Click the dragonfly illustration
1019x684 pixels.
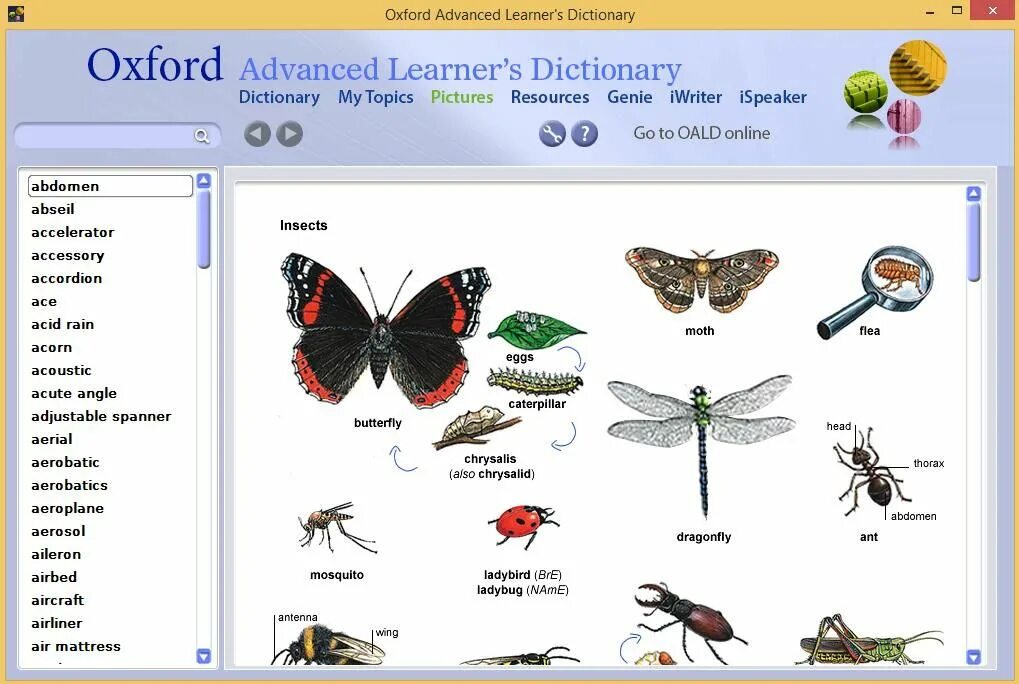[702, 447]
